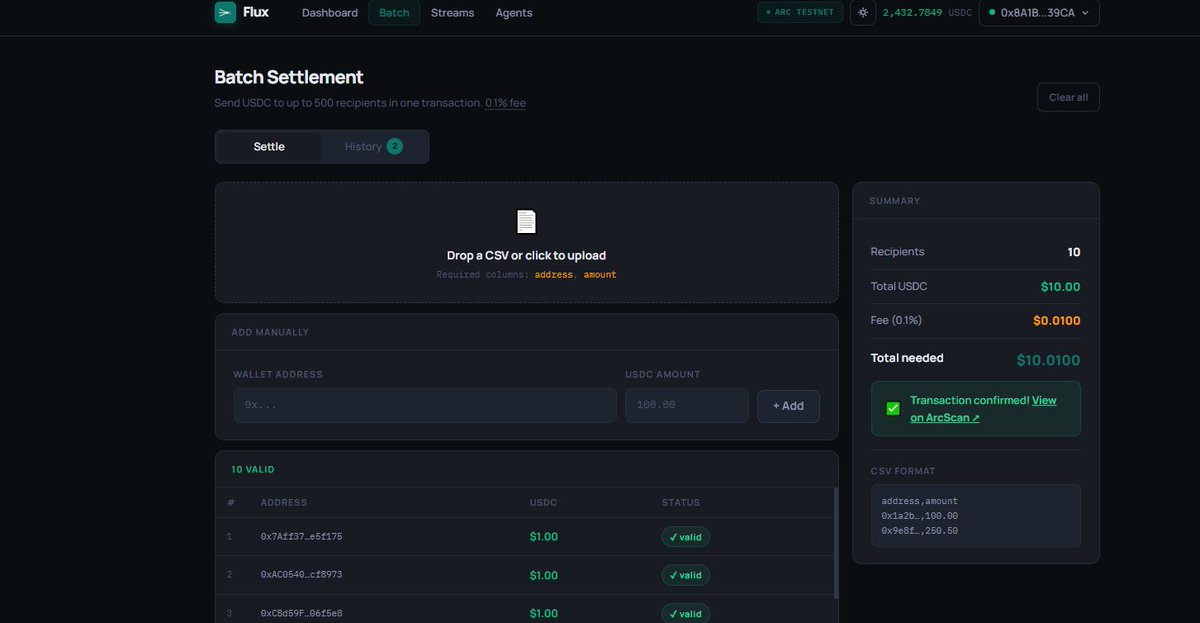Click the CSV format example code block
Image resolution: width=1200 pixels, height=623 pixels.
pyautogui.click(x=976, y=516)
